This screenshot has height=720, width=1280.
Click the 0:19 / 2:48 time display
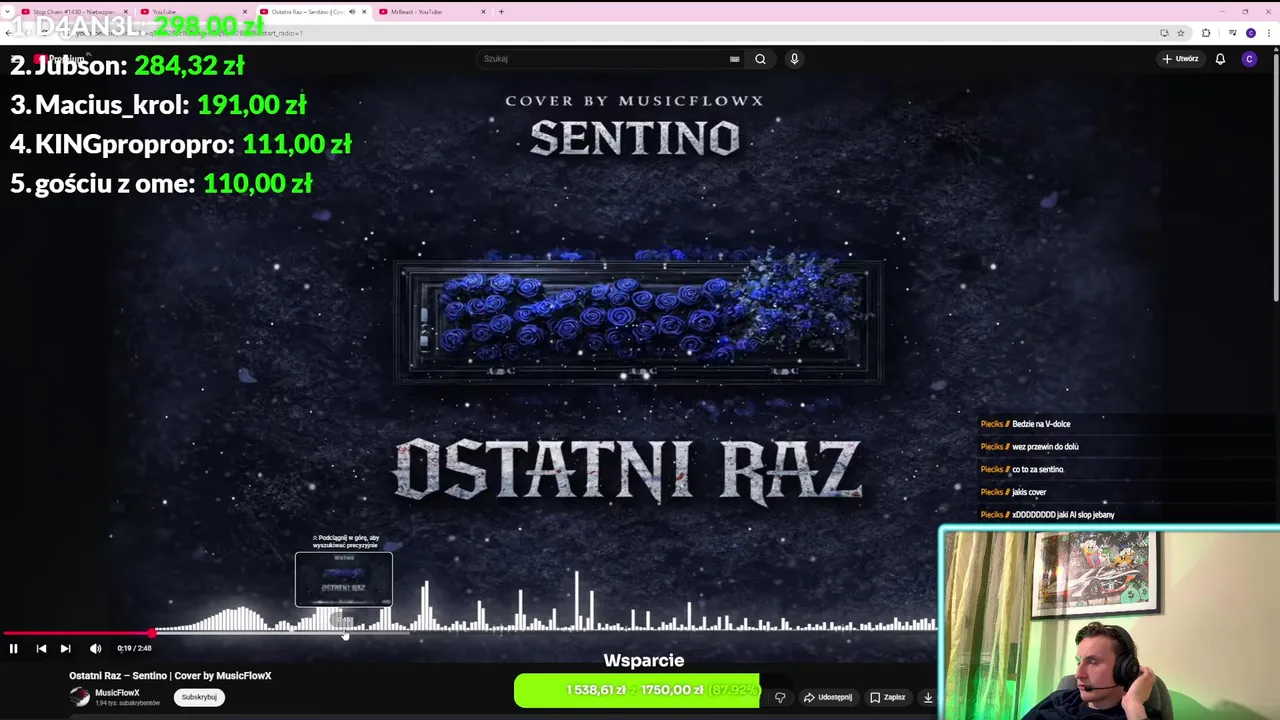click(134, 648)
